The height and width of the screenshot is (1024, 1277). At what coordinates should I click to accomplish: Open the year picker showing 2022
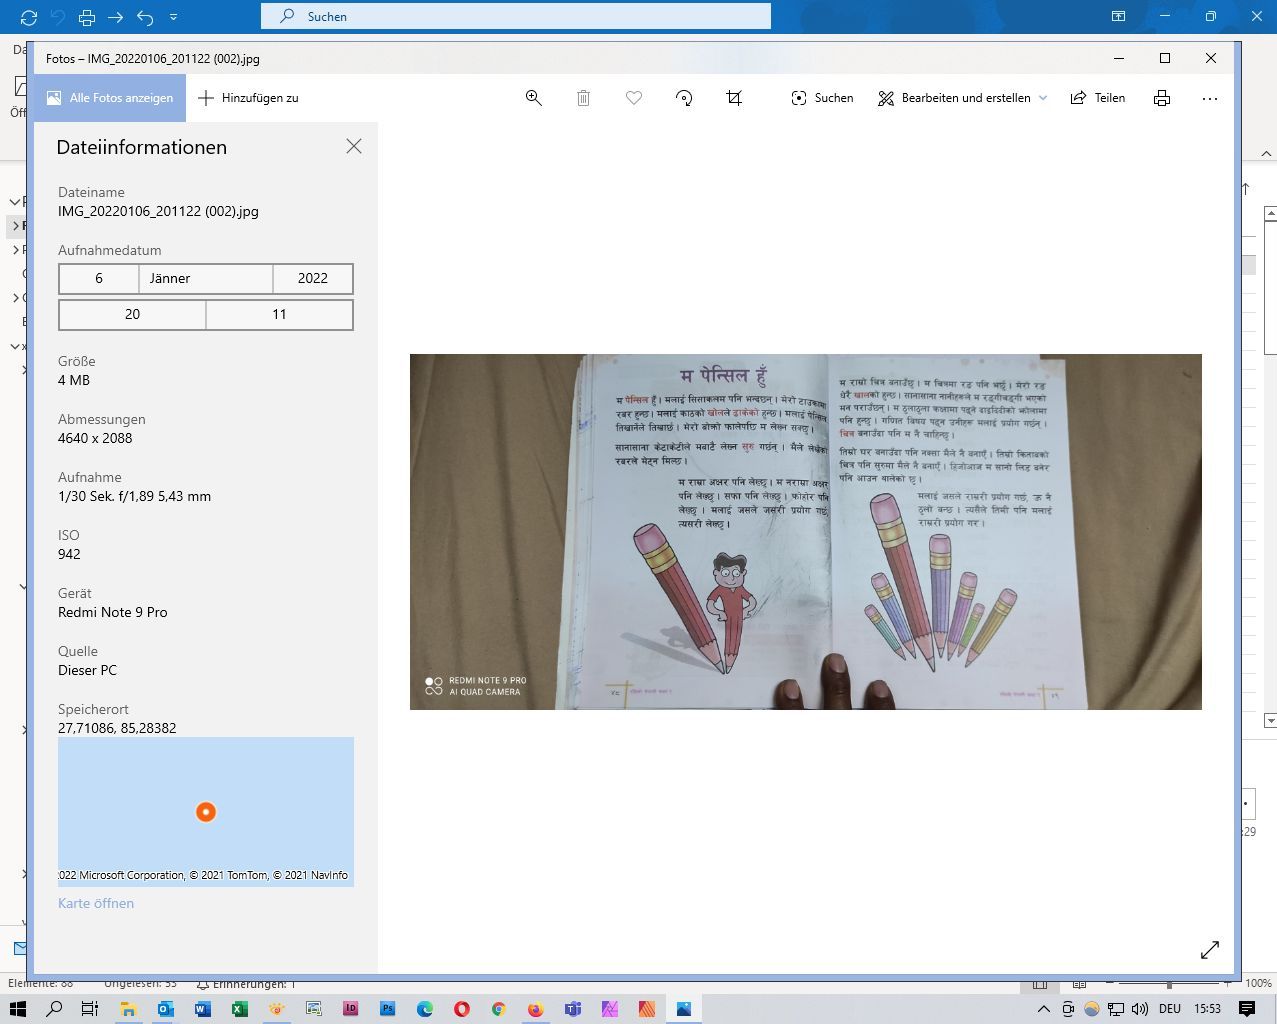tap(313, 279)
